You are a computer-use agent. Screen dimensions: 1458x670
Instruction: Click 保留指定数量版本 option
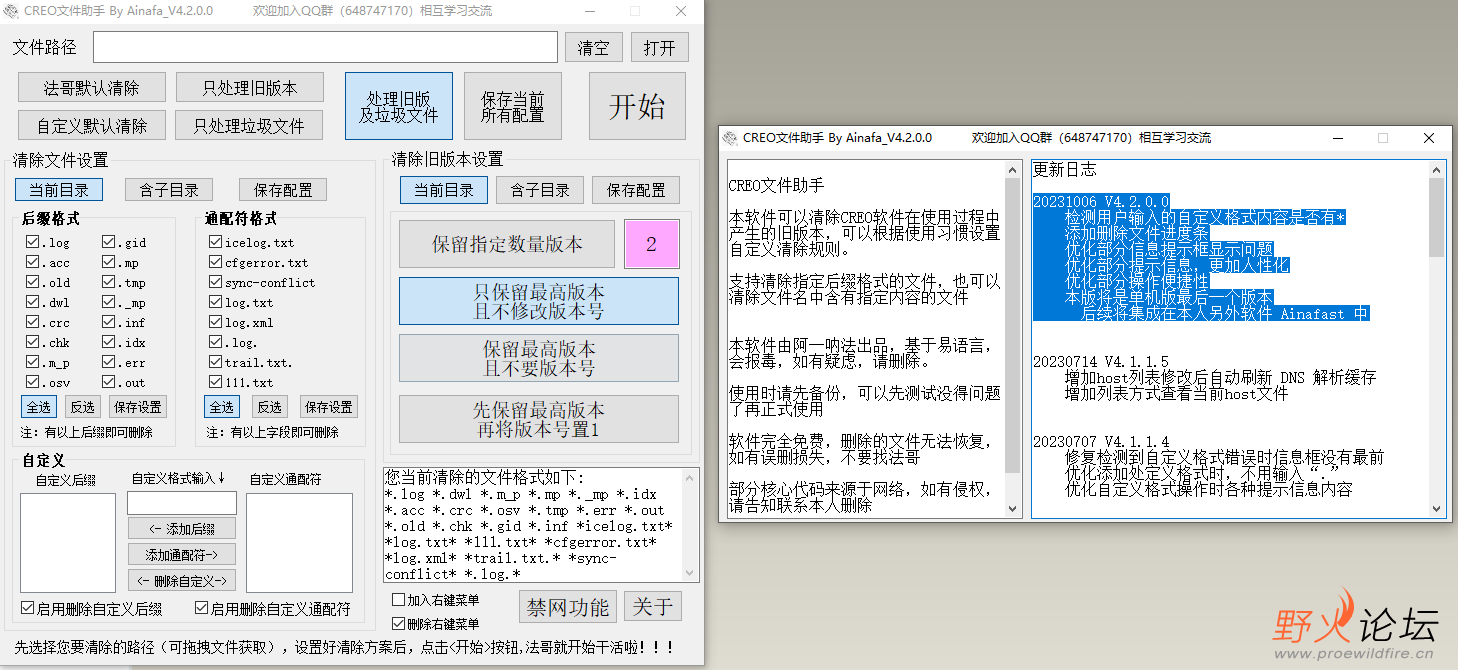[507, 243]
